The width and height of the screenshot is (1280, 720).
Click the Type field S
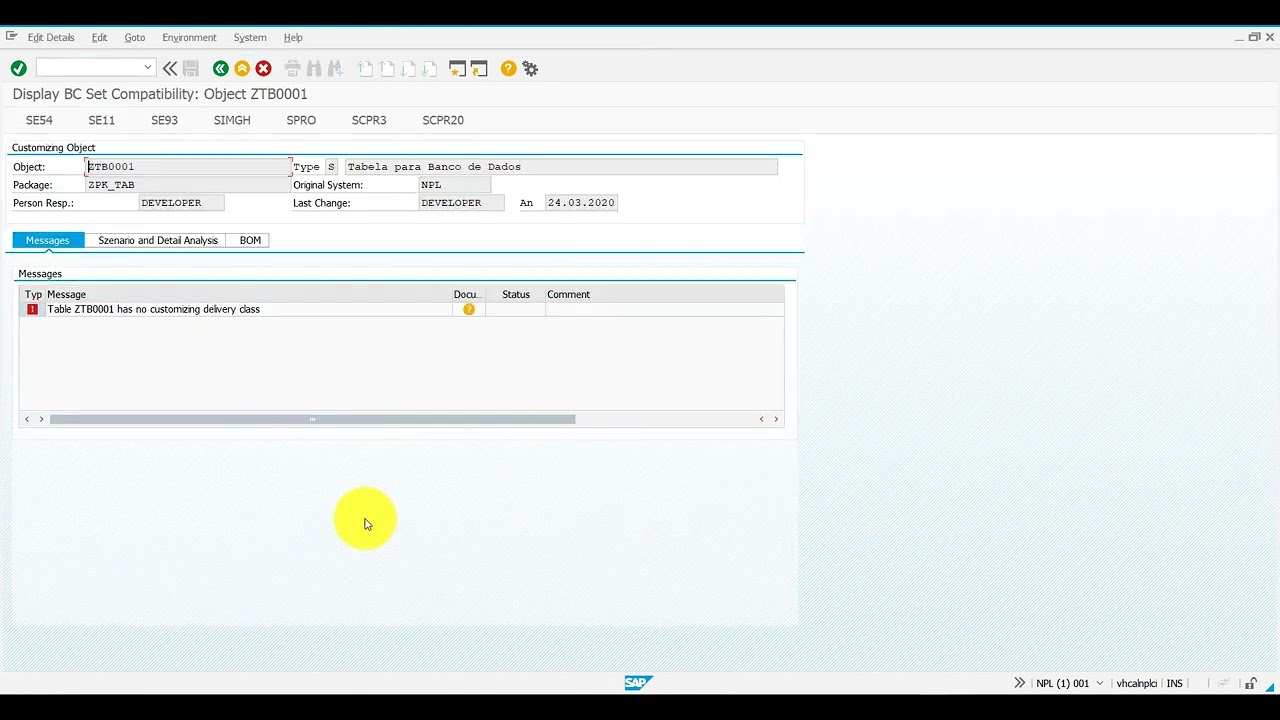(x=331, y=167)
